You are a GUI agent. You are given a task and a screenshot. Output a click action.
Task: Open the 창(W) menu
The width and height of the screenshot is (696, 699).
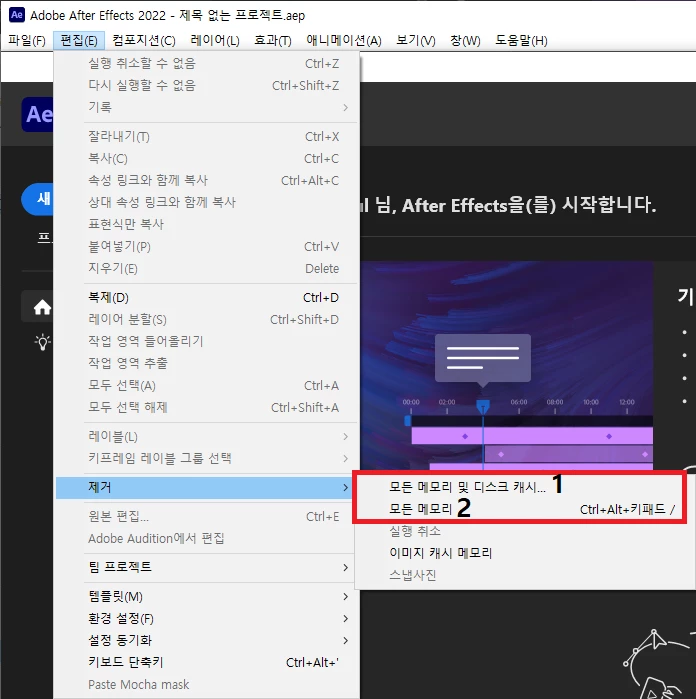tap(465, 41)
